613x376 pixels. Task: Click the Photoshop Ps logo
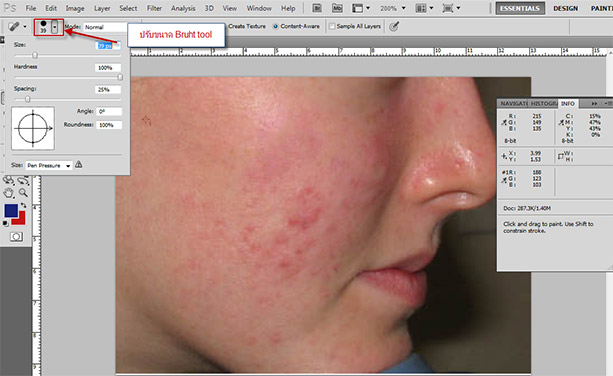click(x=10, y=8)
